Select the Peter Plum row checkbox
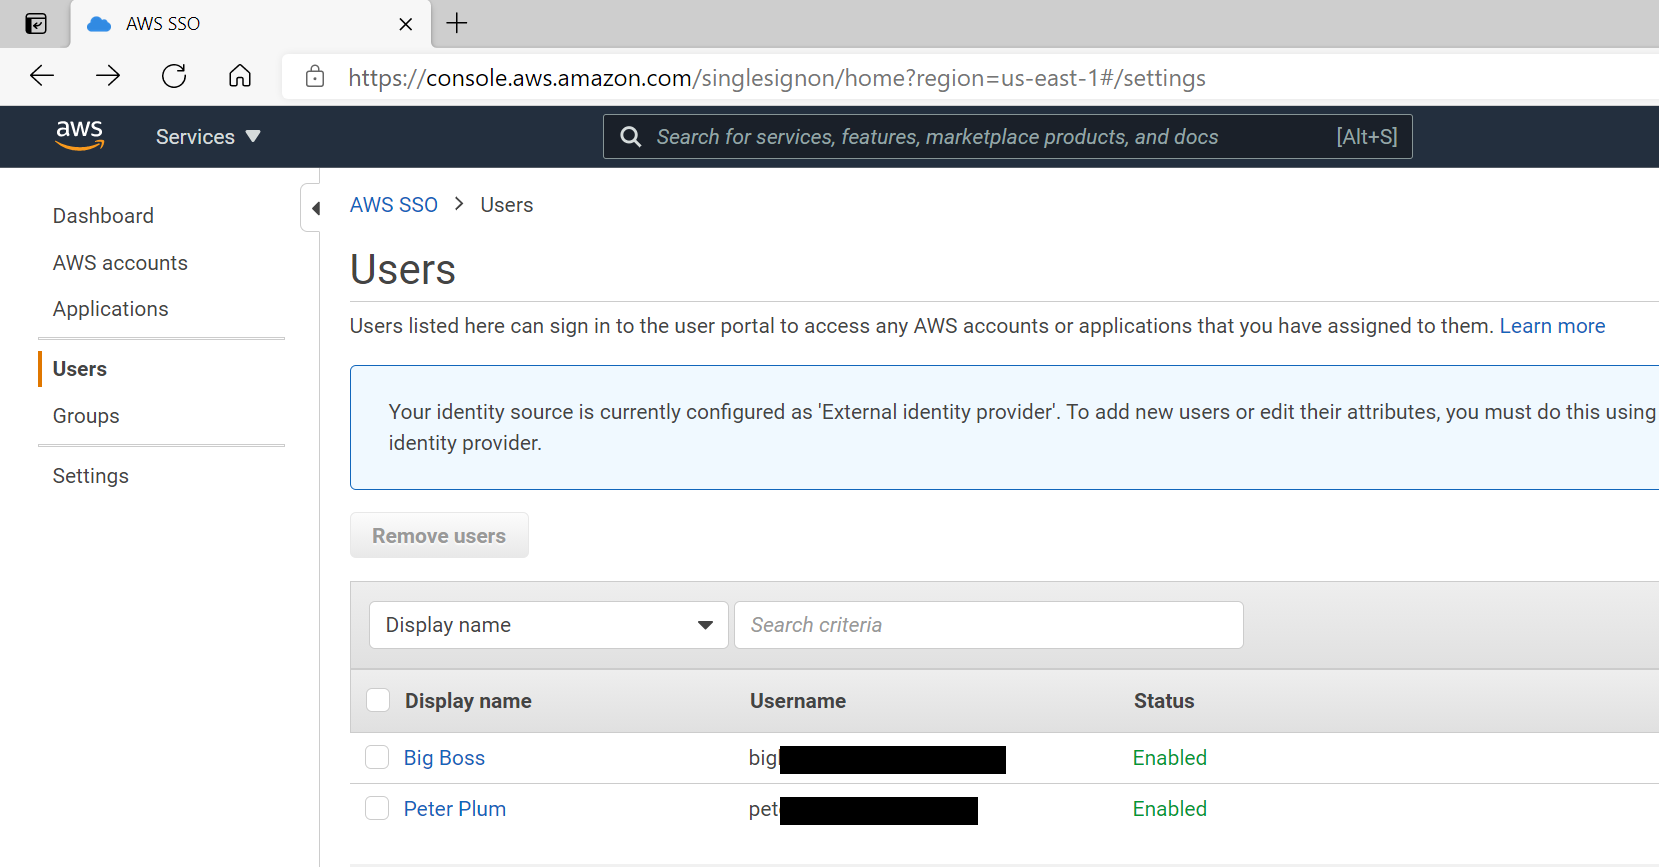The height and width of the screenshot is (867, 1659). point(377,808)
